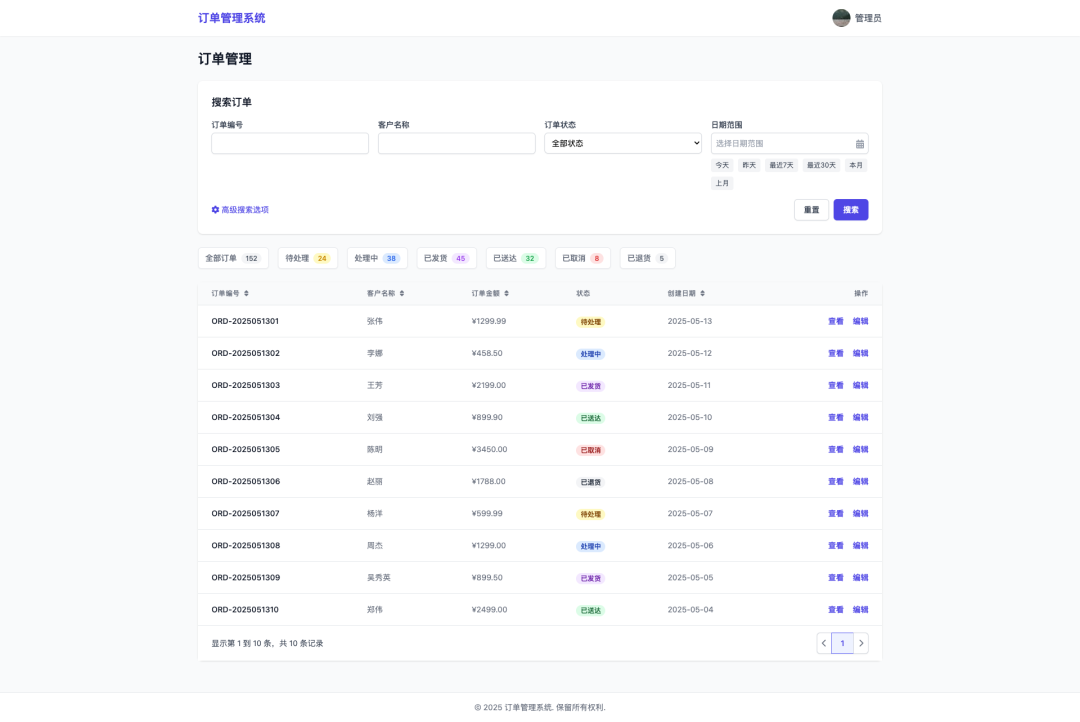
Task: Sort by 订单编号 column arrow icon
Action: (247, 293)
